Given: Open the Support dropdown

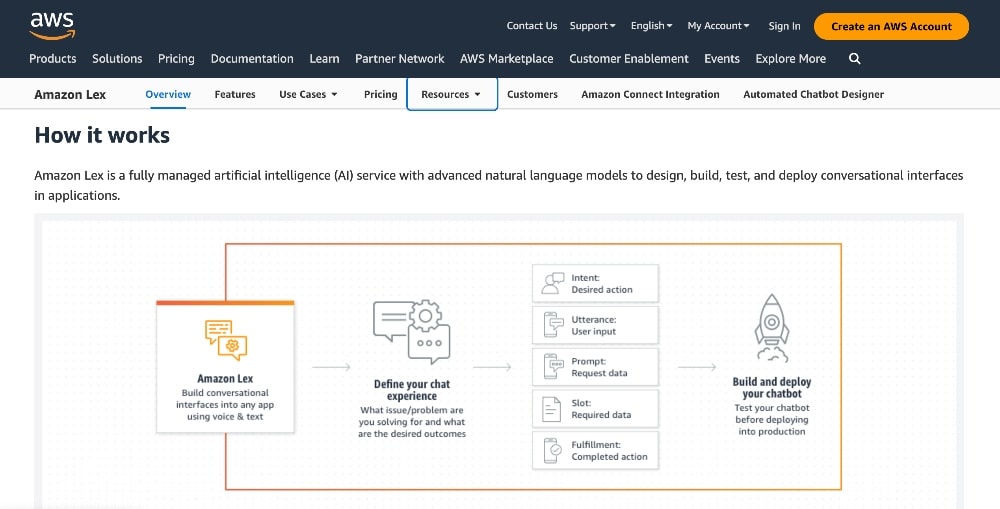Looking at the screenshot, I should 592,26.
